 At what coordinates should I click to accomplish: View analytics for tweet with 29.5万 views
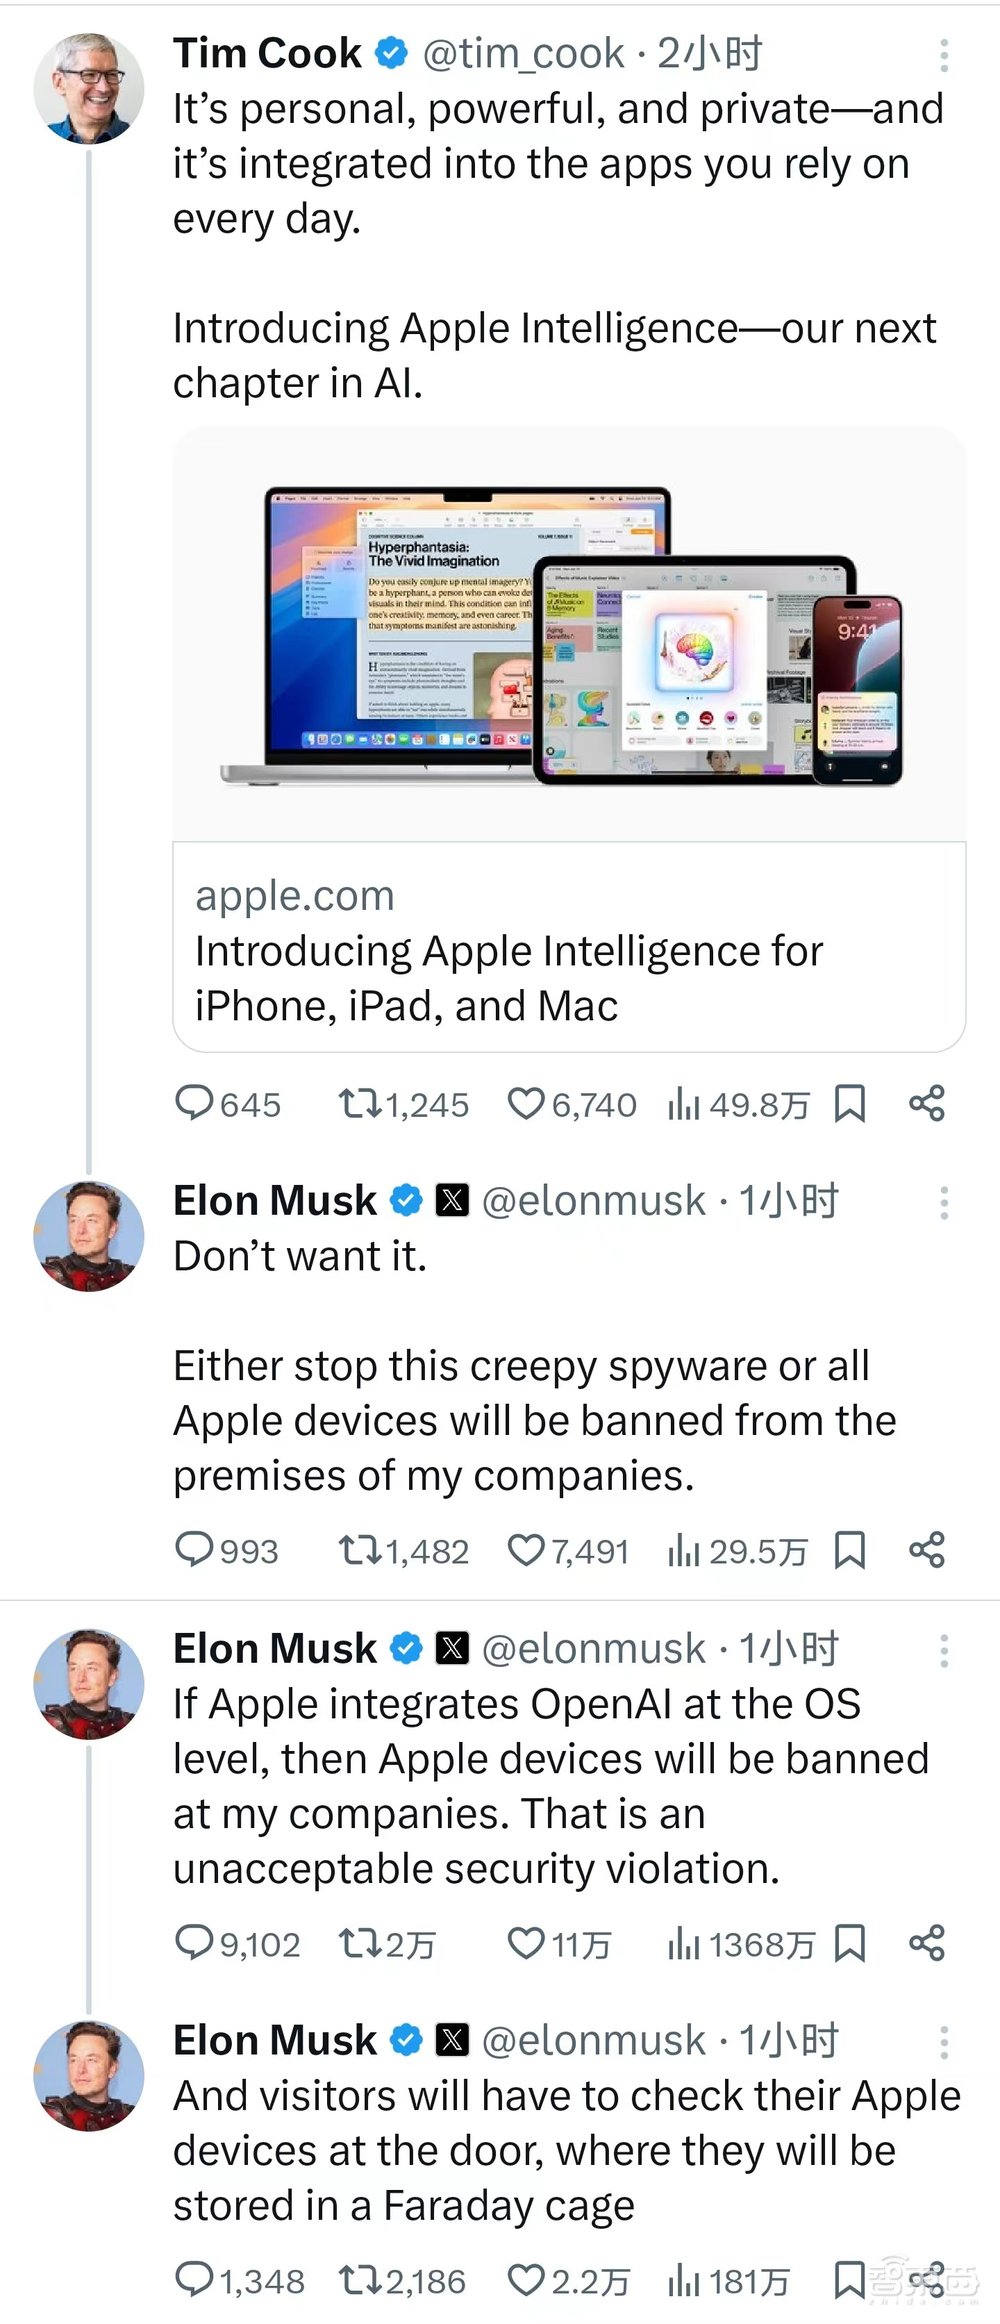coord(684,1549)
